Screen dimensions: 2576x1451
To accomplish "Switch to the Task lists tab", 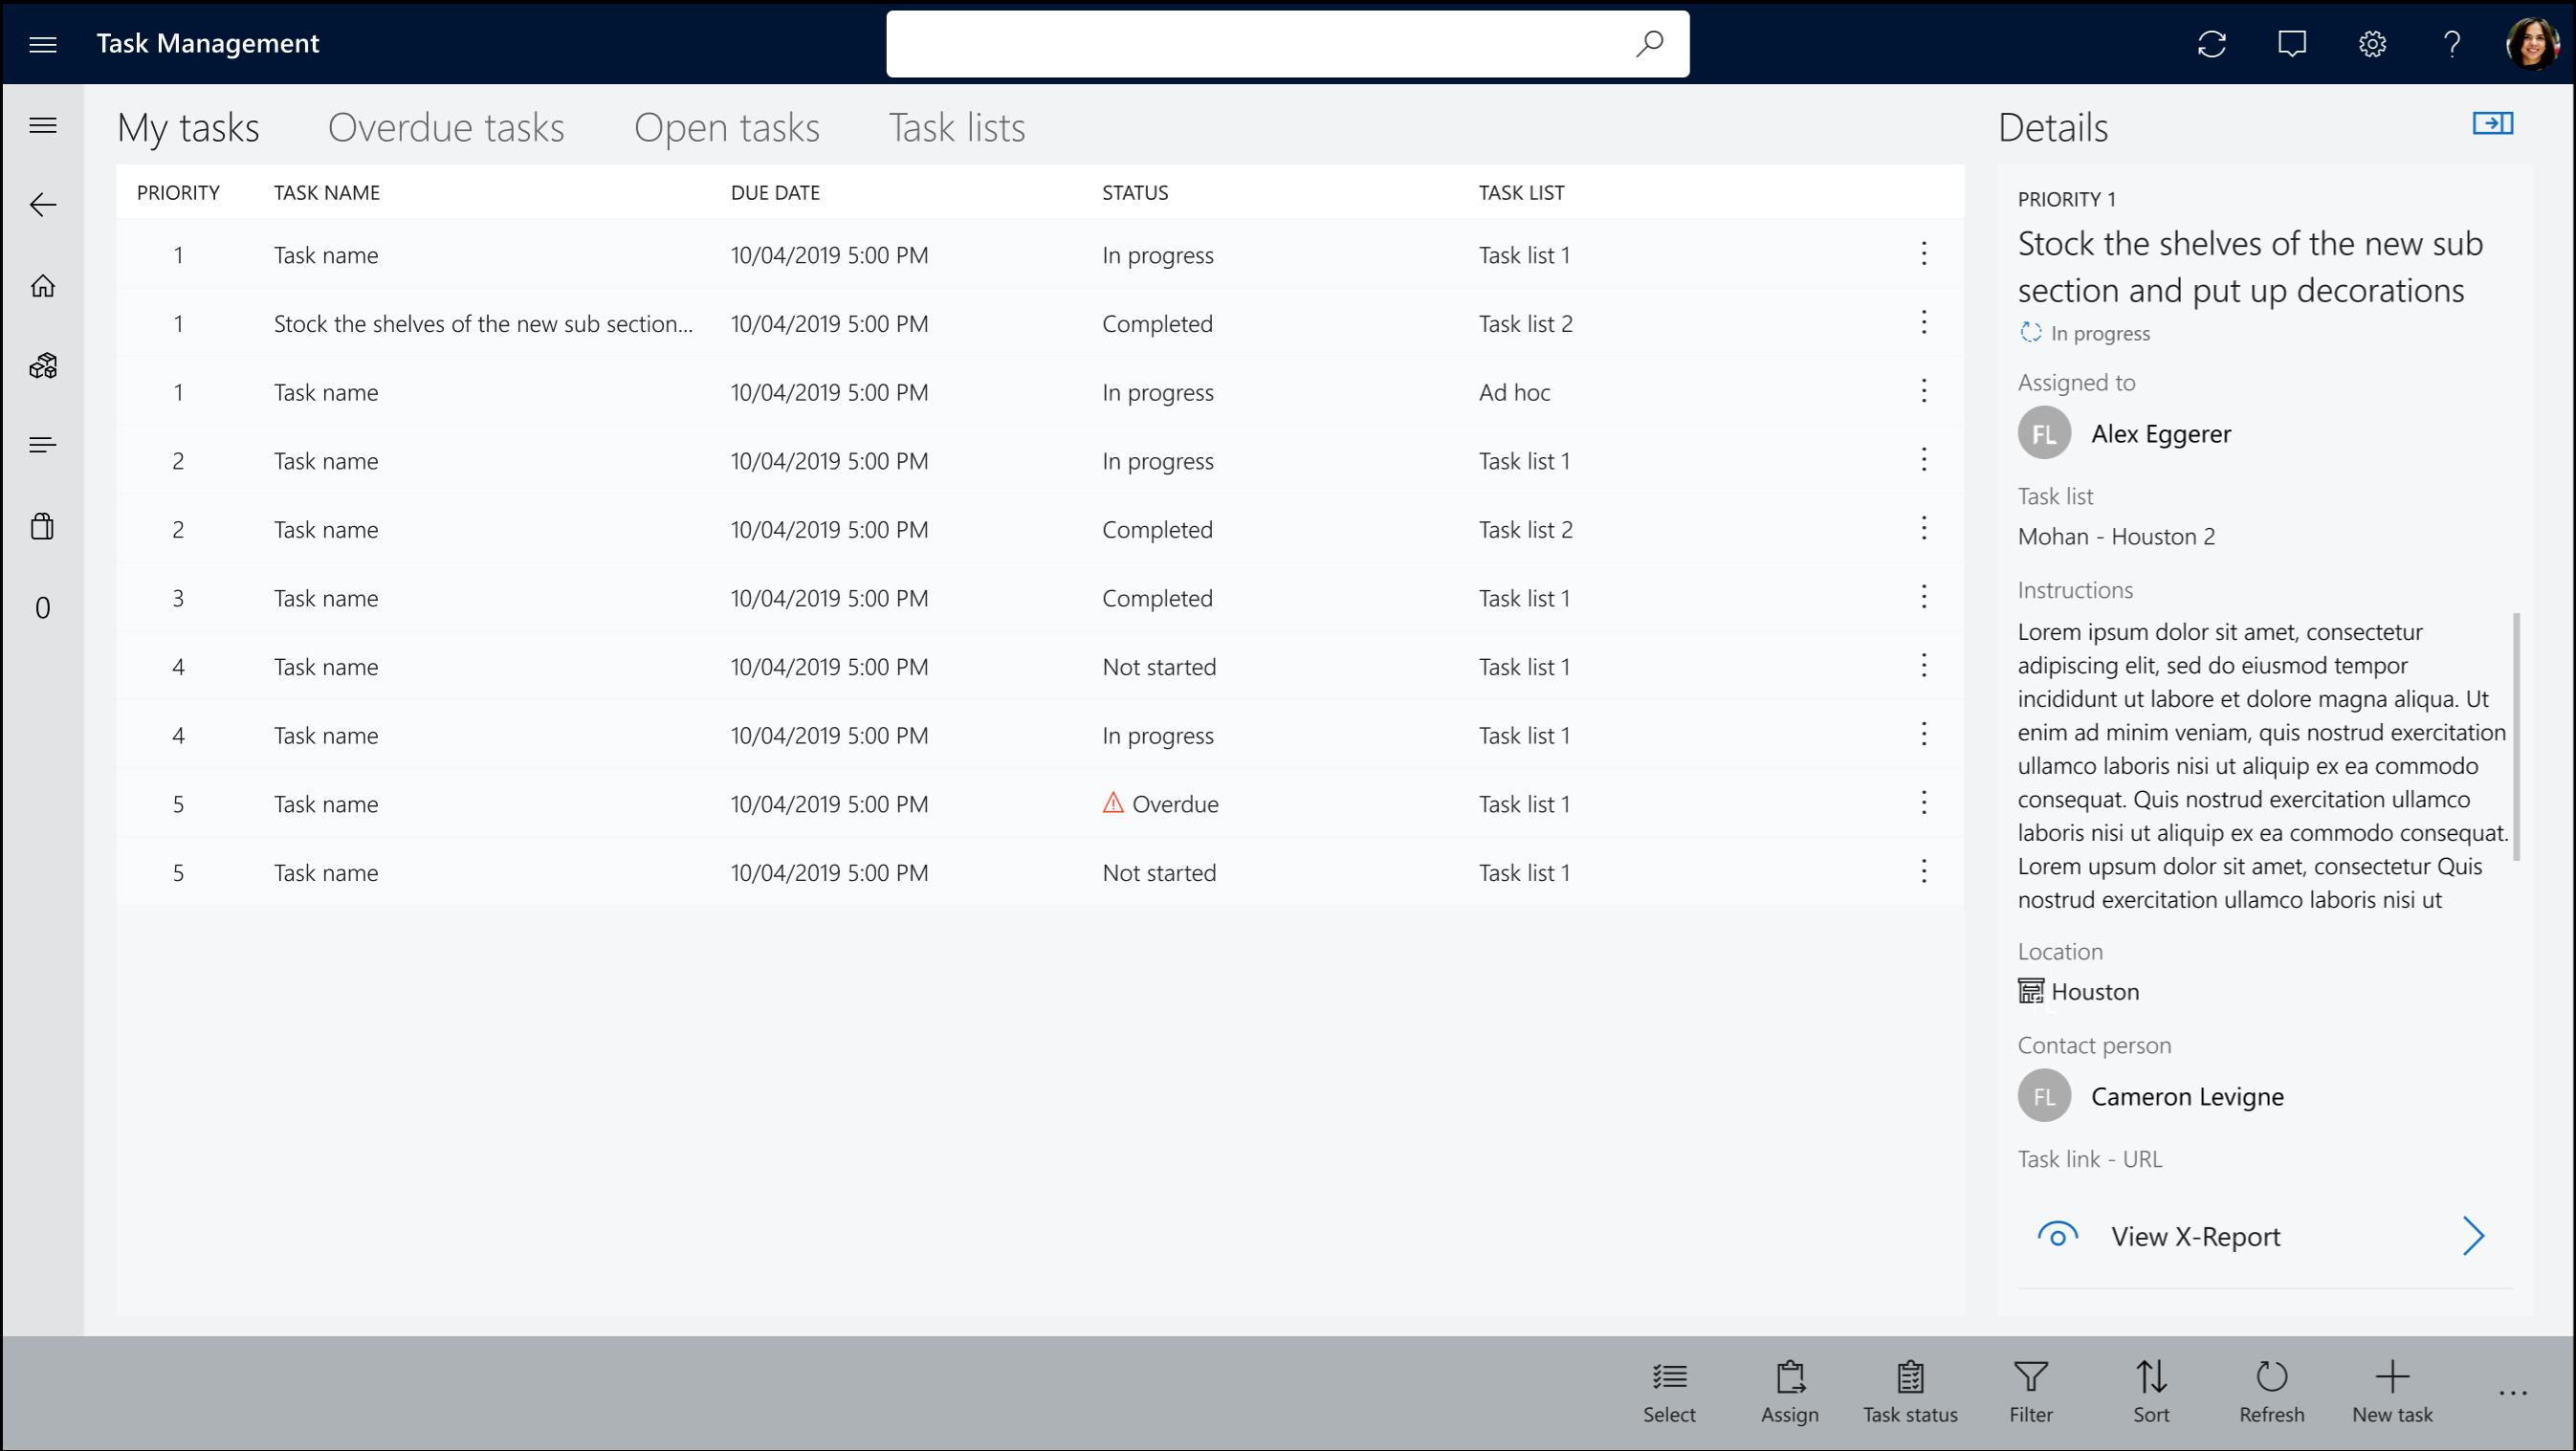I will [958, 125].
